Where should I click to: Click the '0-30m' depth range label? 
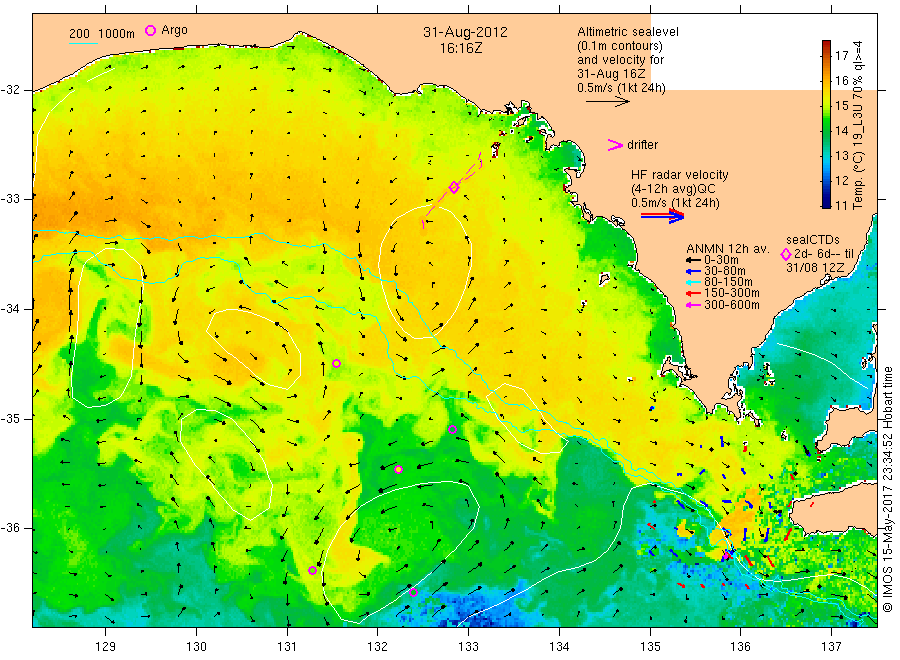click(x=721, y=260)
